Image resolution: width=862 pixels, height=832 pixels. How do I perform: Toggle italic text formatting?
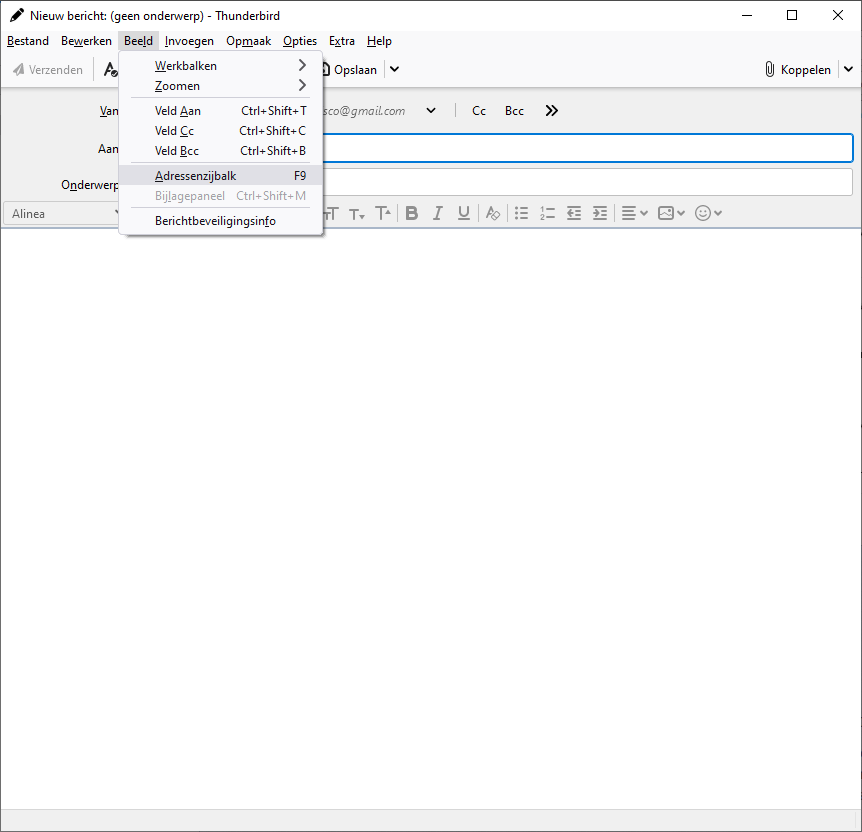[x=437, y=213]
